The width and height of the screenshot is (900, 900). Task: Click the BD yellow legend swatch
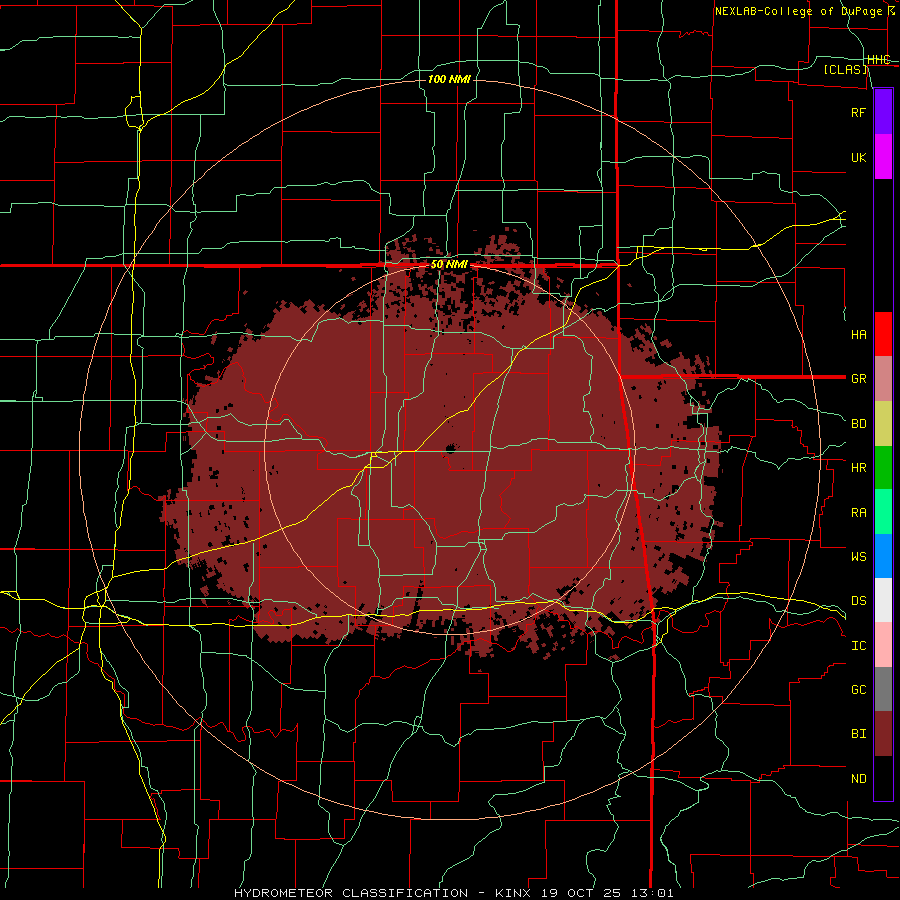coord(883,423)
